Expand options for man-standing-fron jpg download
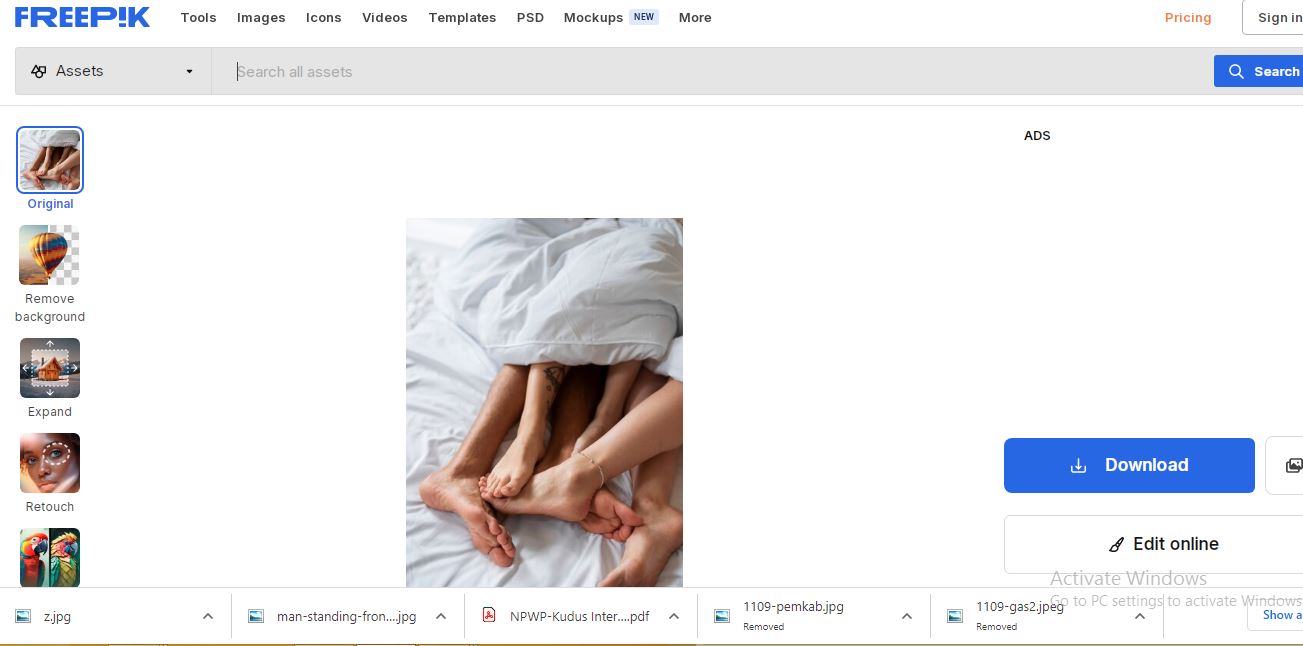Viewport: 1303px width, 646px height. pos(441,616)
